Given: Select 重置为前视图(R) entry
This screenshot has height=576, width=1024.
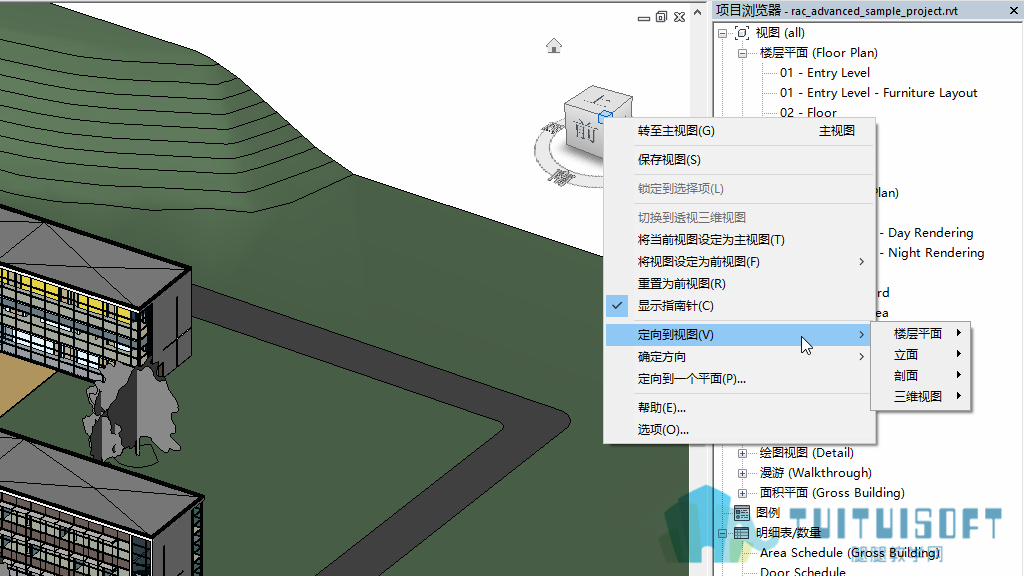Looking at the screenshot, I should (x=739, y=283).
